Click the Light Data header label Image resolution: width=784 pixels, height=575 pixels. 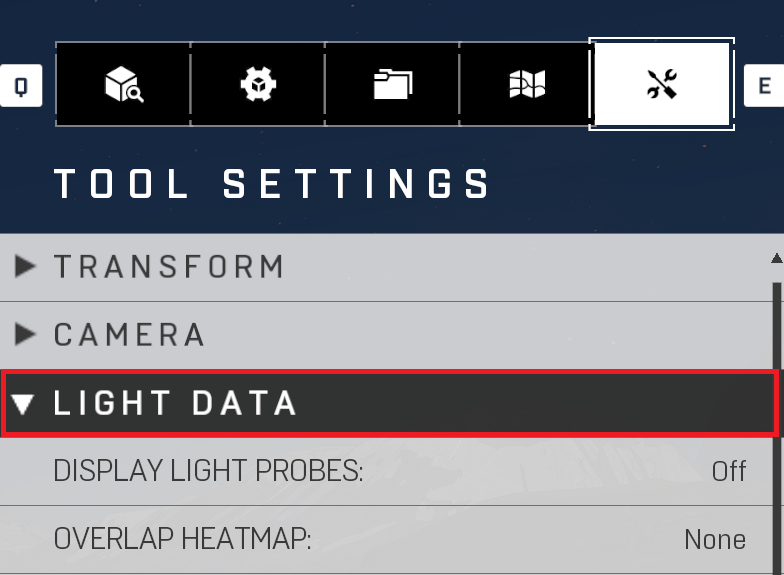coord(175,403)
